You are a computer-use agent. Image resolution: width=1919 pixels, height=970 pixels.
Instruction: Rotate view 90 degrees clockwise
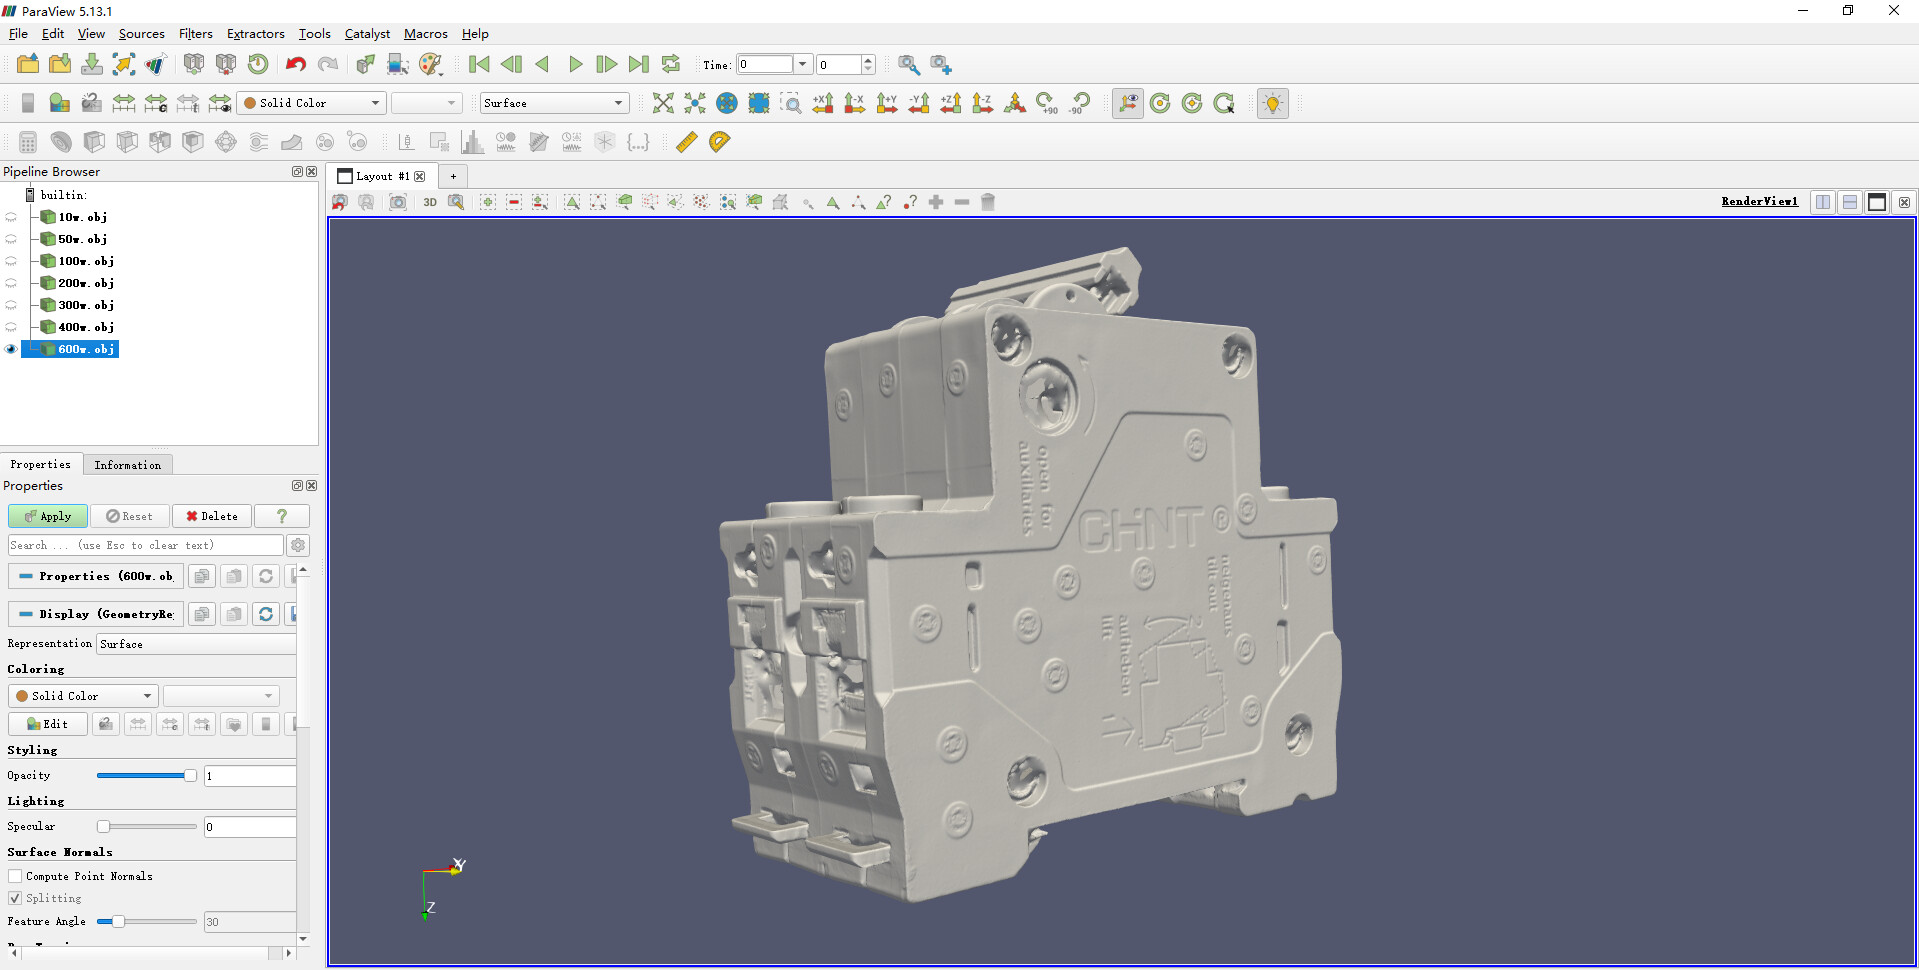tap(1047, 103)
